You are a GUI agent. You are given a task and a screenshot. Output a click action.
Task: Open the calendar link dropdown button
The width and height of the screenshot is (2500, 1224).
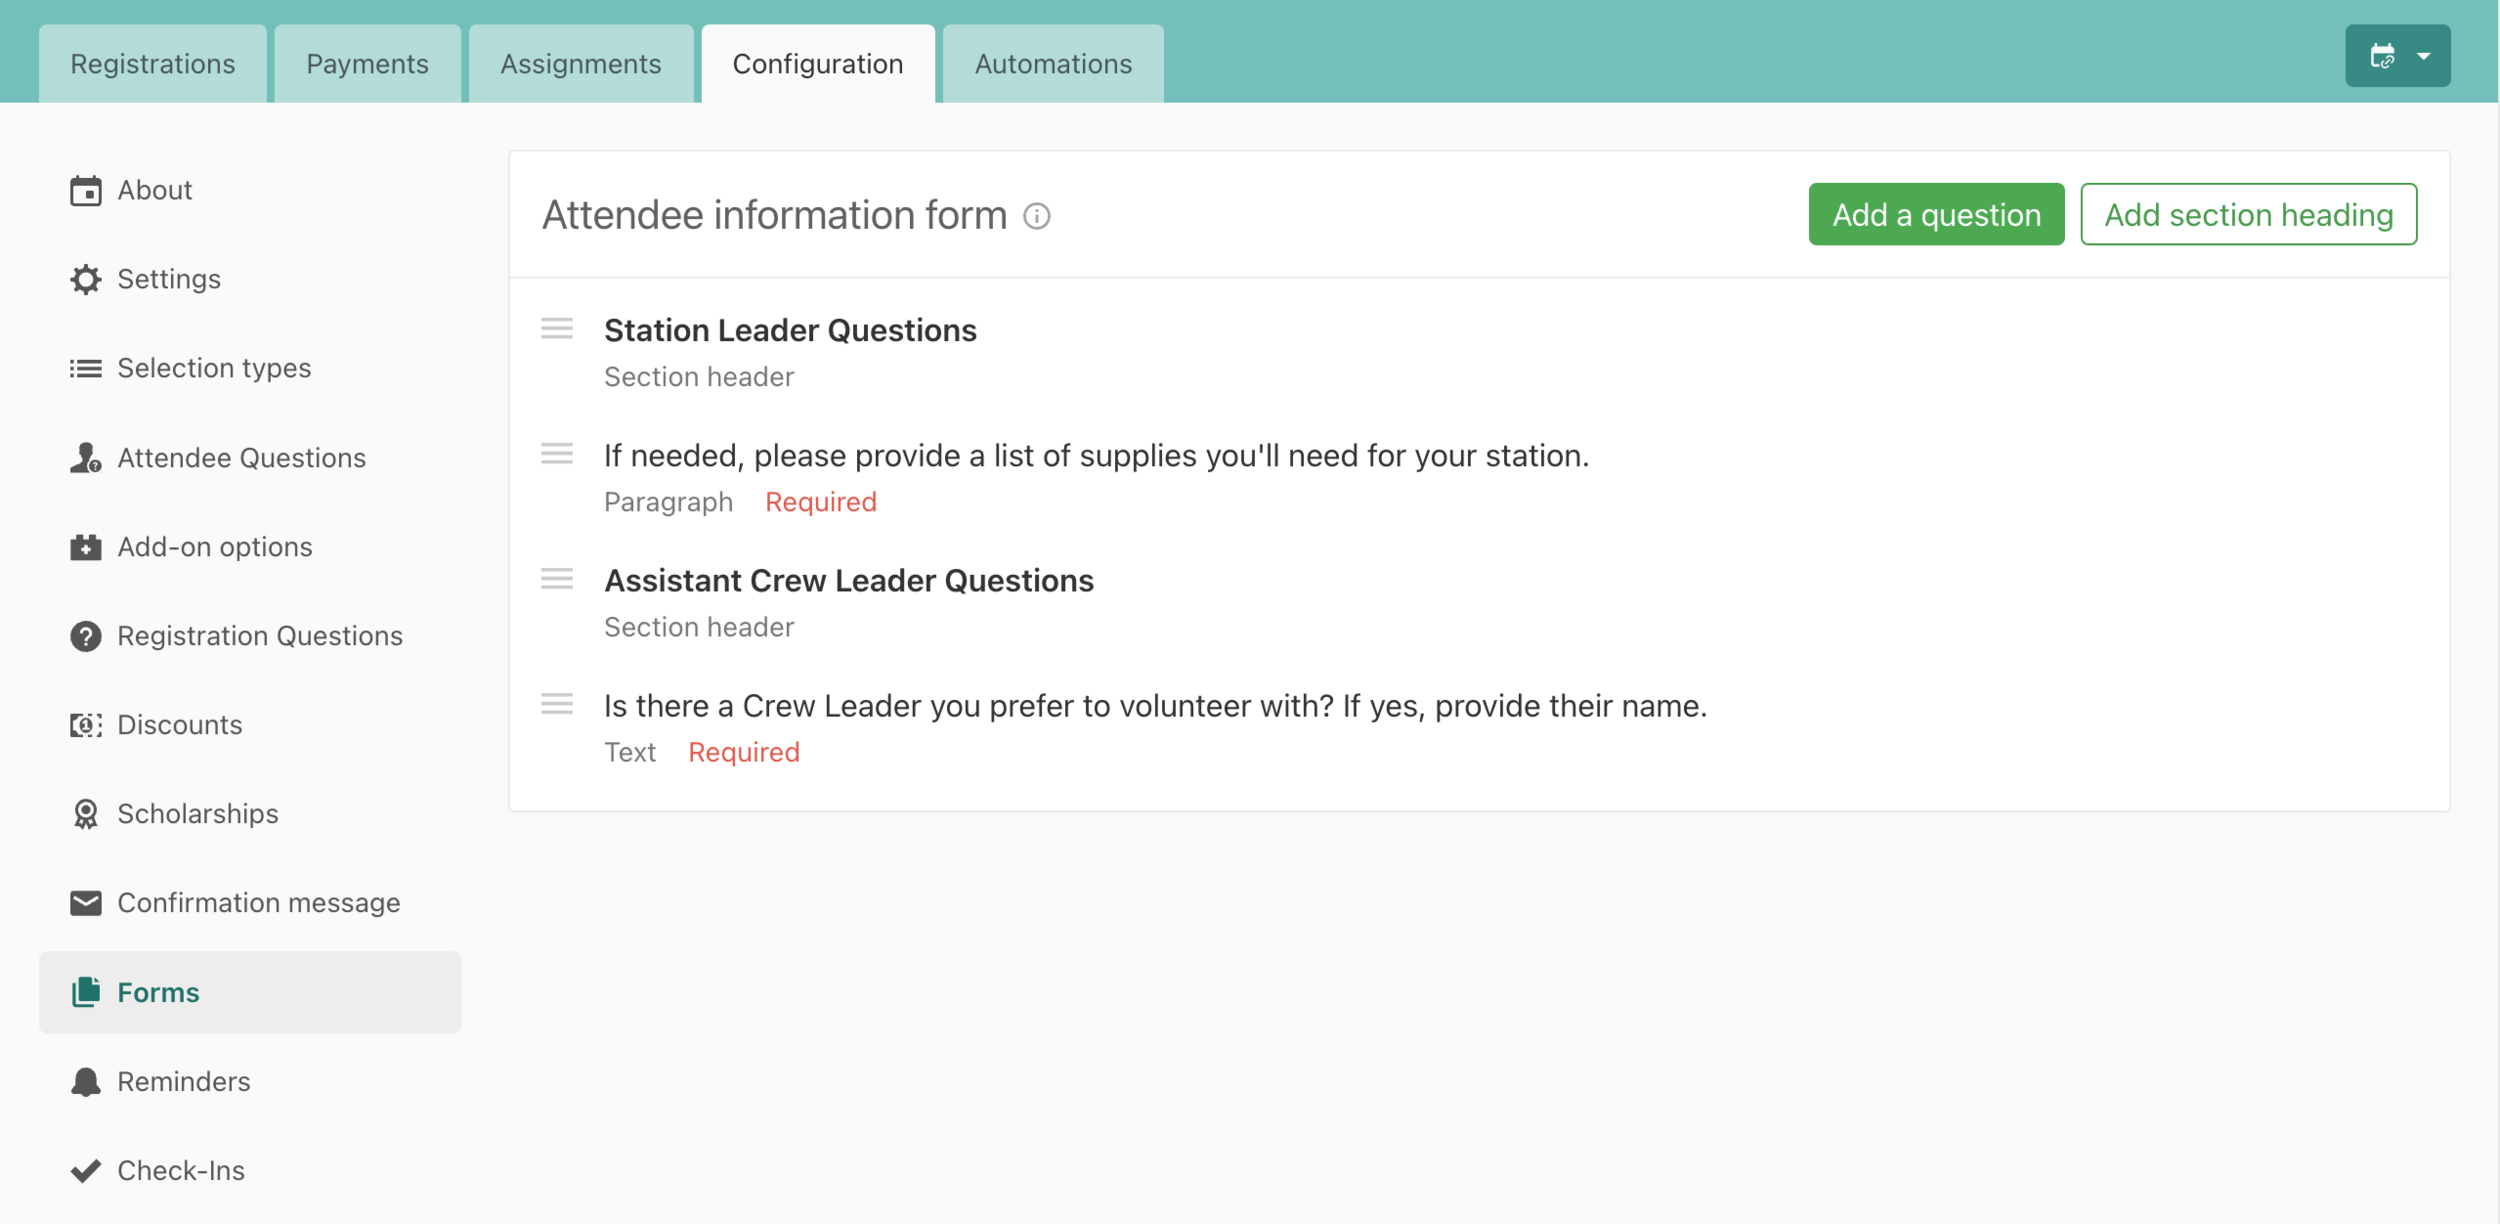coord(2398,56)
